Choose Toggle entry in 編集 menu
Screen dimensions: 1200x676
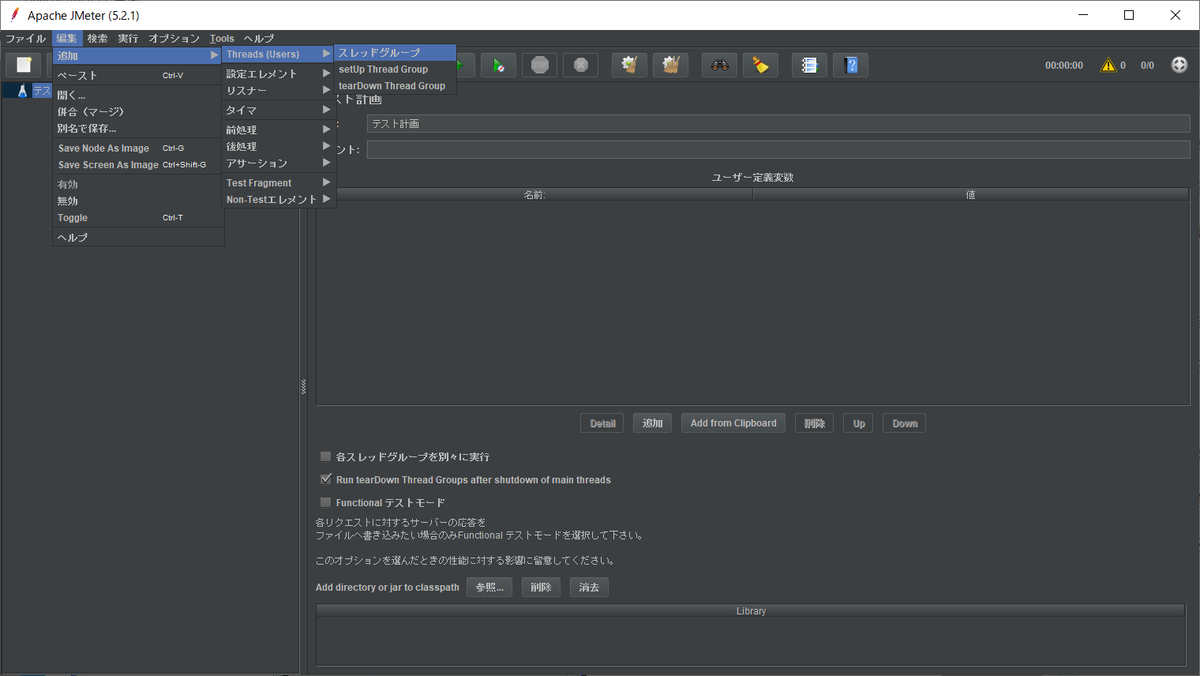click(x=138, y=217)
